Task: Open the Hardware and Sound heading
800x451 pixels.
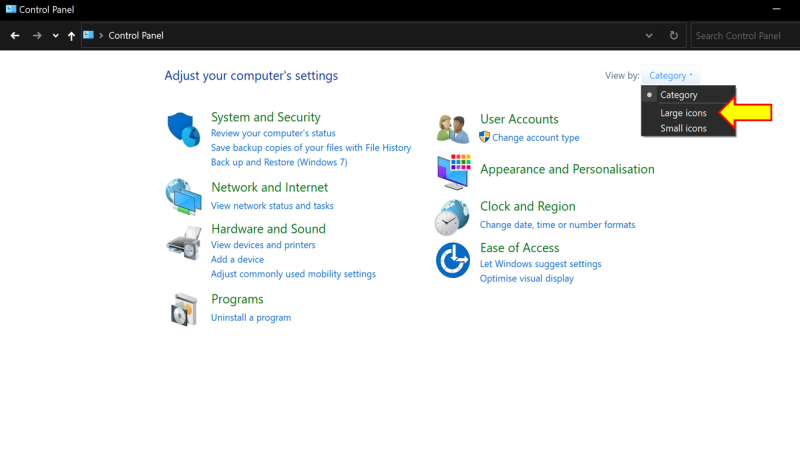Action: coord(268,229)
